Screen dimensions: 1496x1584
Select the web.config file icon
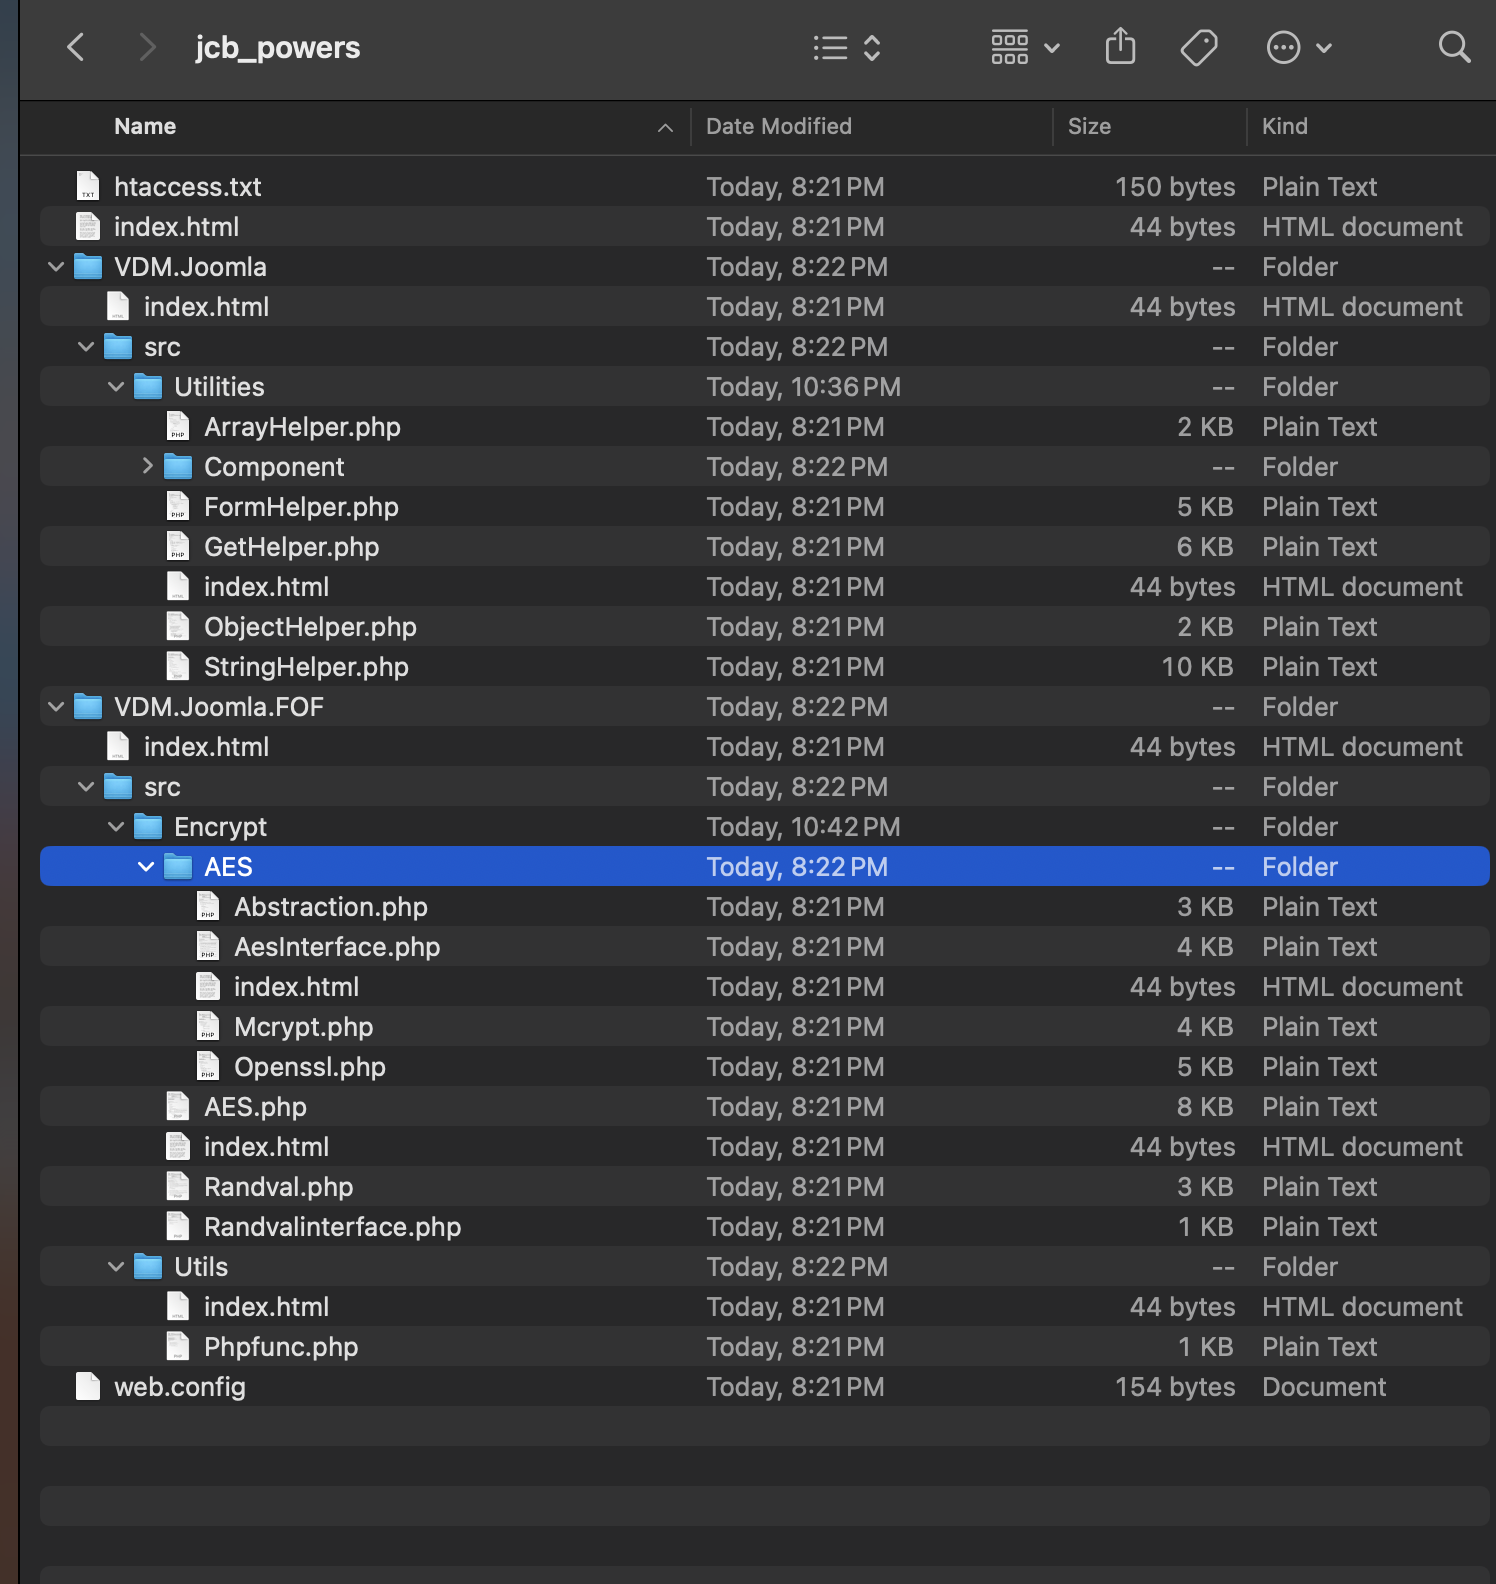(88, 1386)
